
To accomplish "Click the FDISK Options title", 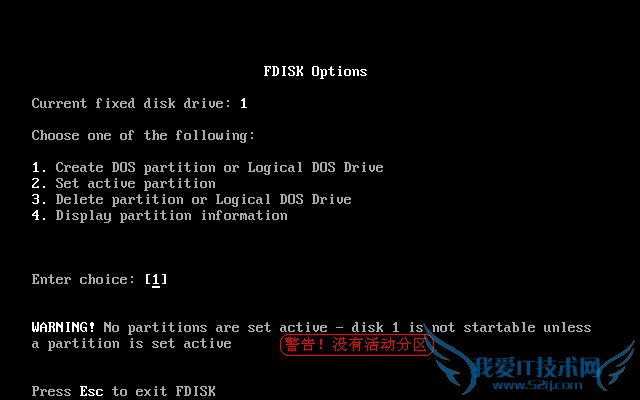I will [315, 71].
